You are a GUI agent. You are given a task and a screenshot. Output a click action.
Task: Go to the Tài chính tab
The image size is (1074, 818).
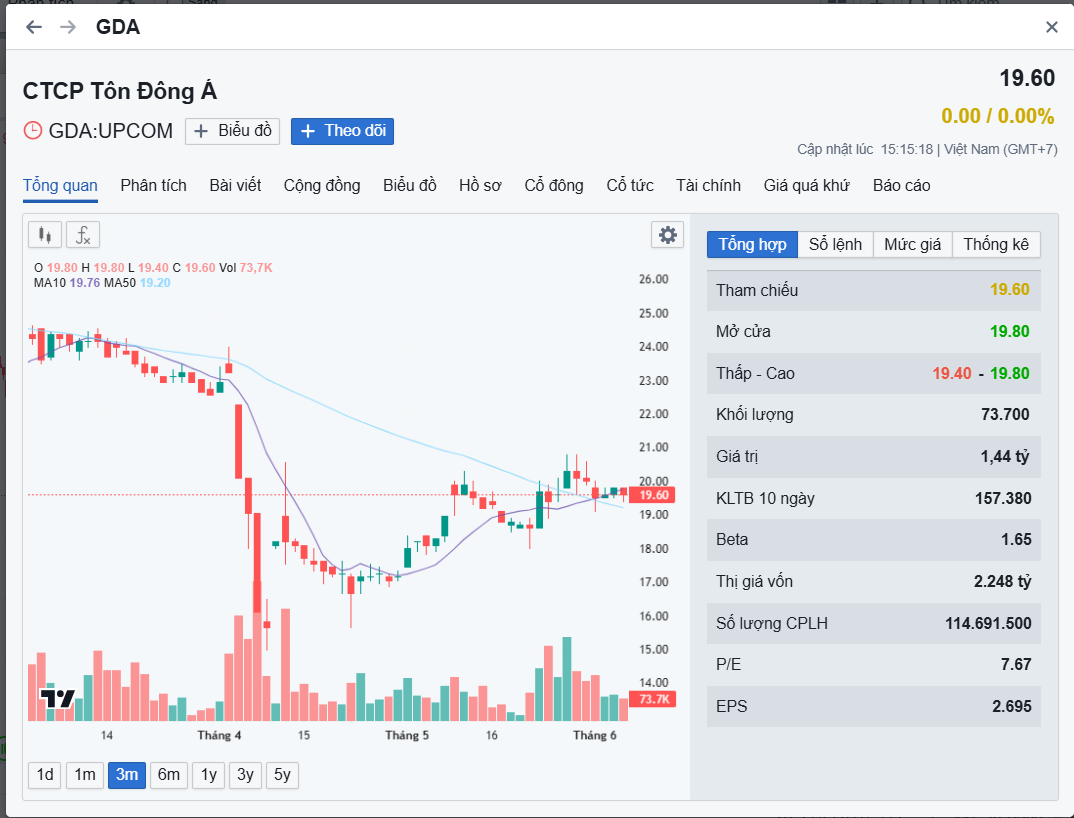pos(708,185)
